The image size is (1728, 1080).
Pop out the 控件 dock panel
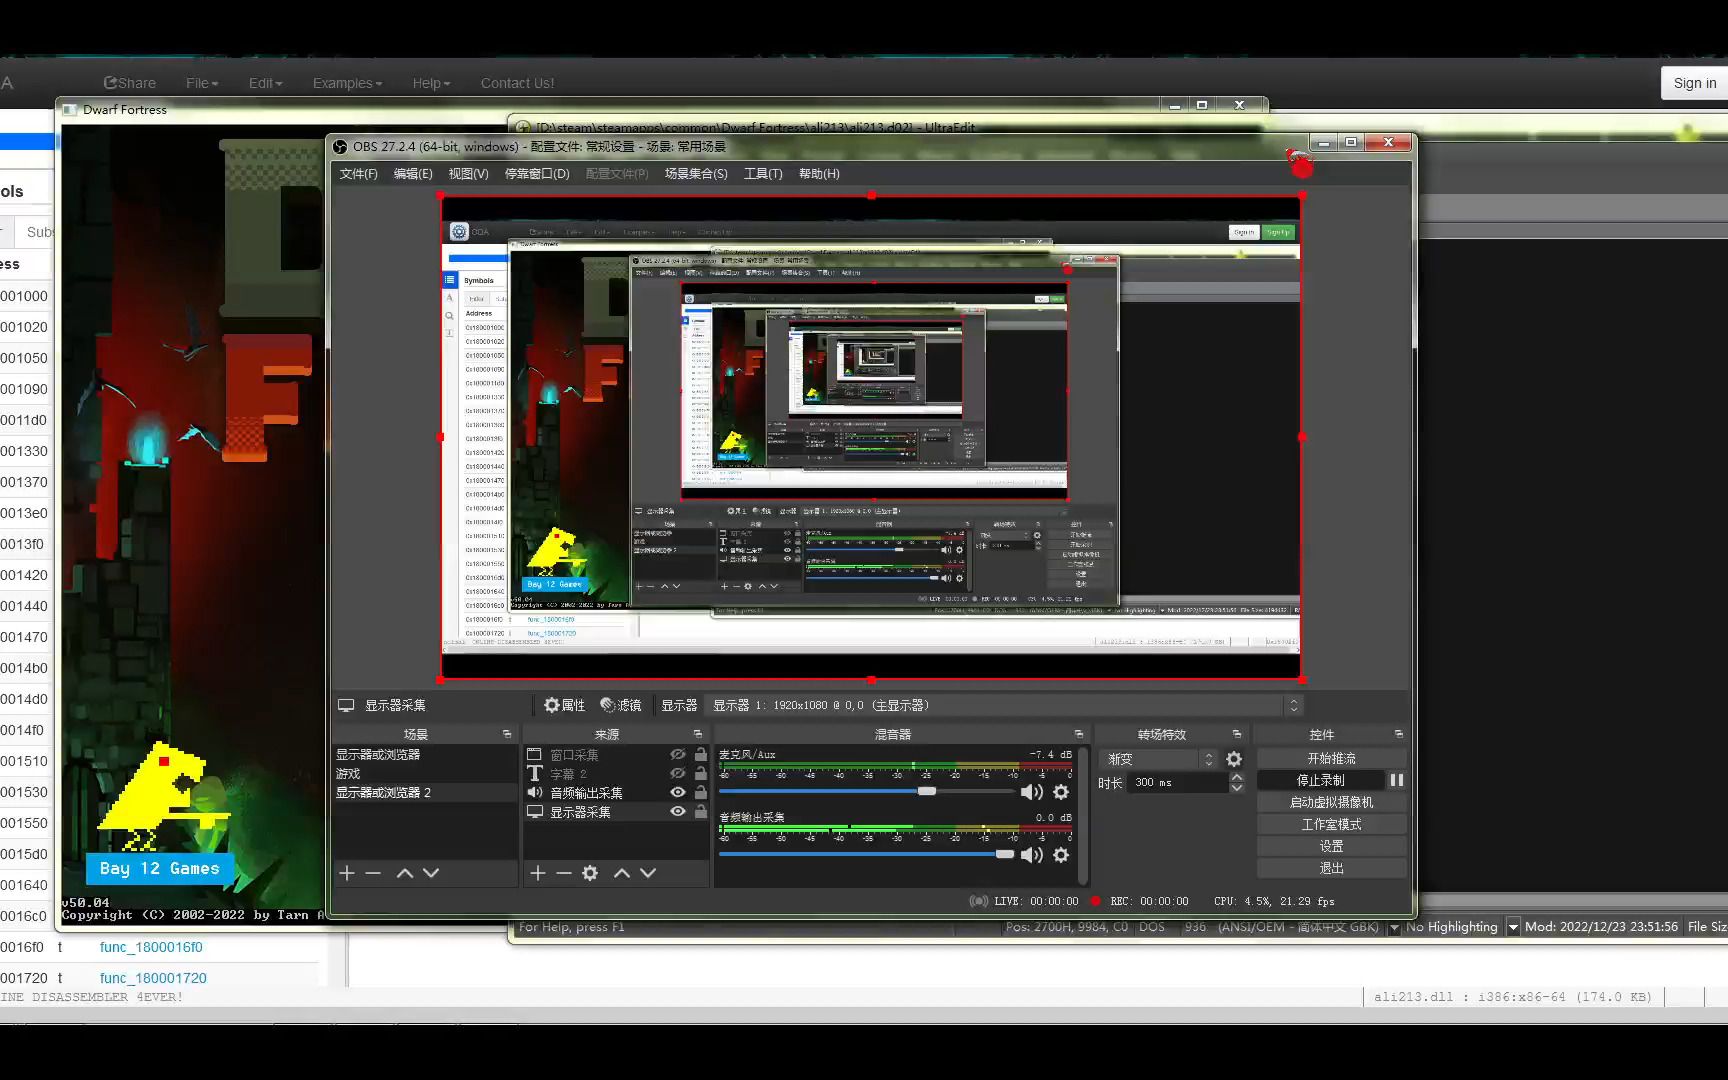pyautogui.click(x=1399, y=734)
